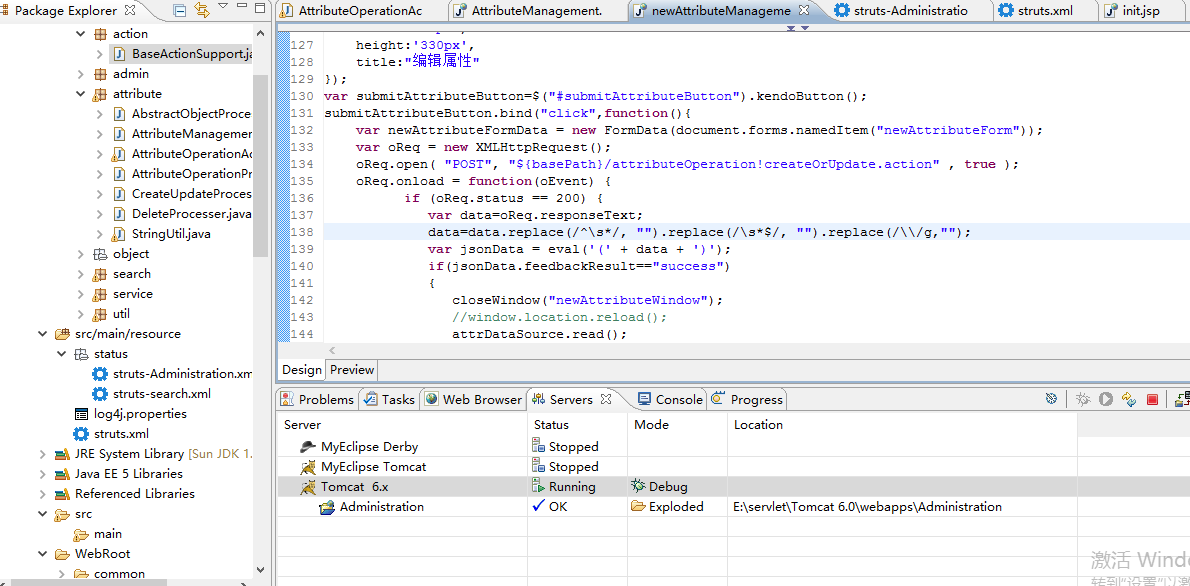Expand JRE System Library node

tap(43, 454)
